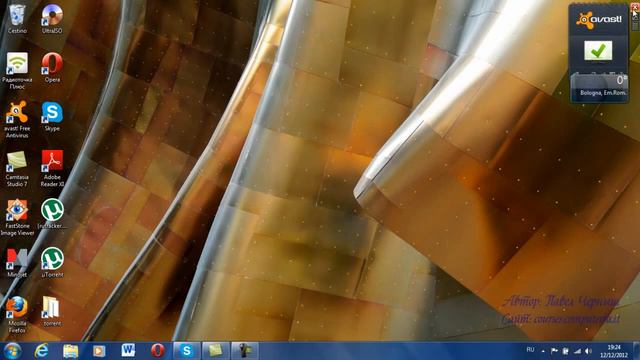This screenshot has width=640, height=360.
Task: Select the avast! Free Antivirus desktop shortcut
Action: pos(17,119)
